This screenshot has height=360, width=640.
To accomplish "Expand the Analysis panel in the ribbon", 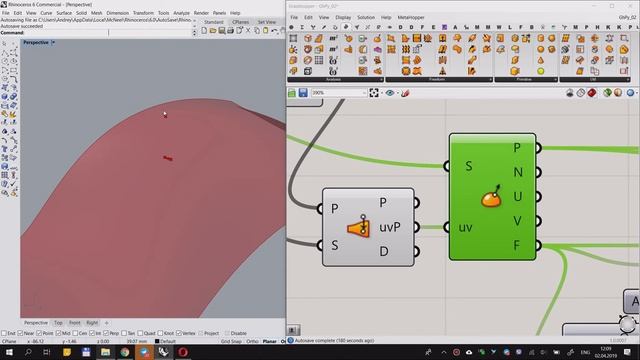I will pyautogui.click(x=381, y=80).
